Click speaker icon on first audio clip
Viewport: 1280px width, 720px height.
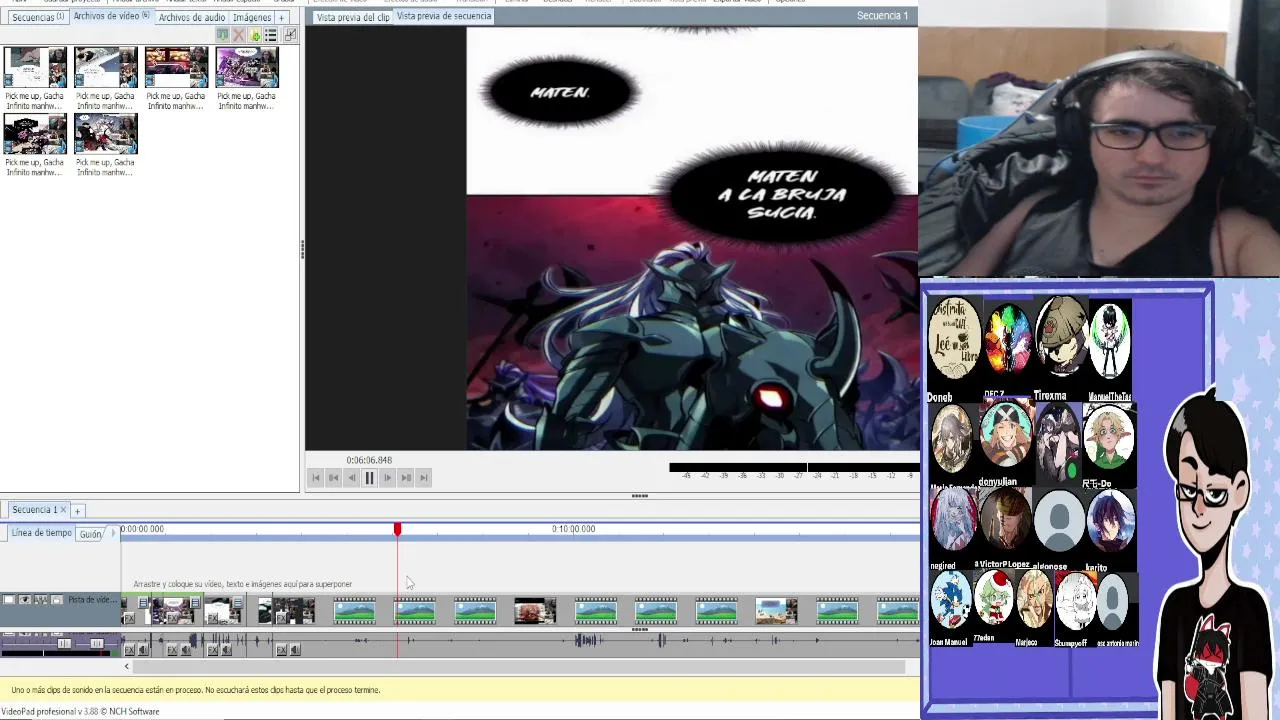click(x=143, y=650)
